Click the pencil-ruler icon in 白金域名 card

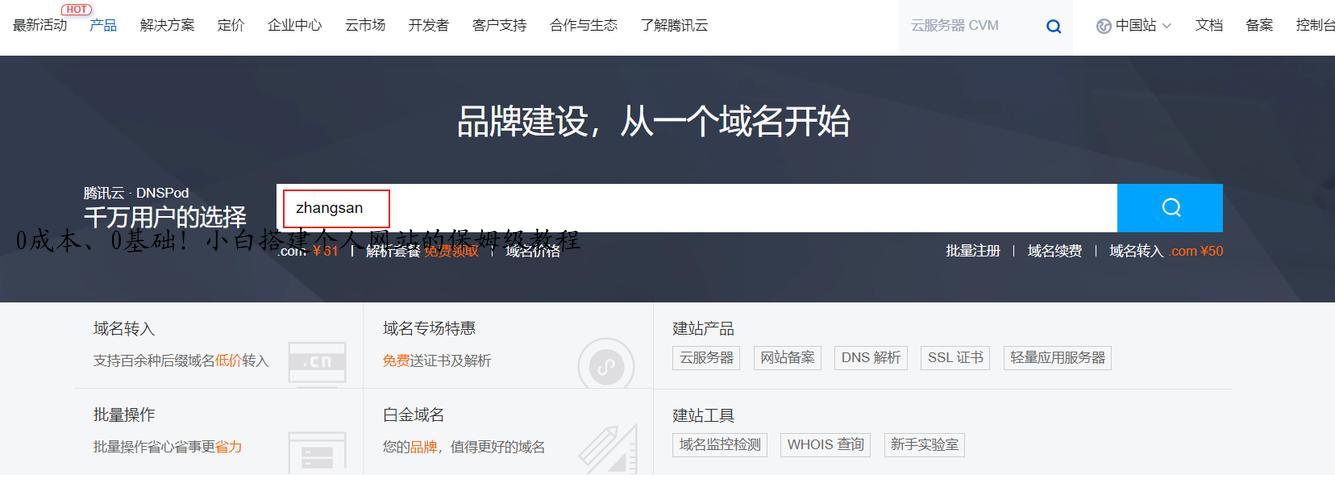click(606, 450)
